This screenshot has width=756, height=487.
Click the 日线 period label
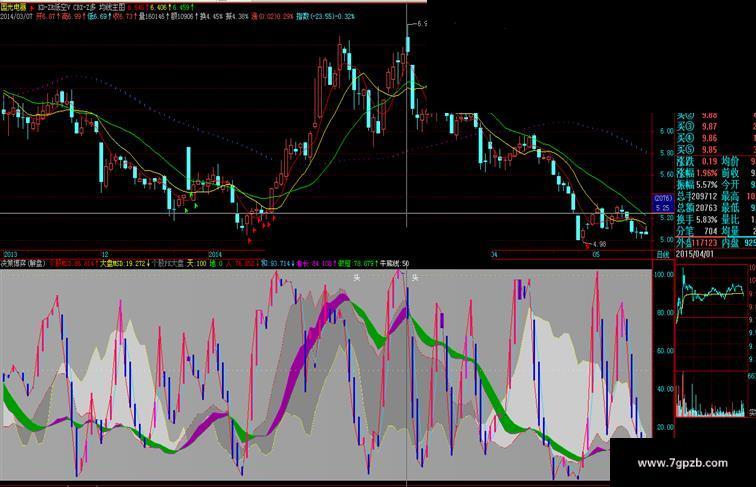coord(662,254)
